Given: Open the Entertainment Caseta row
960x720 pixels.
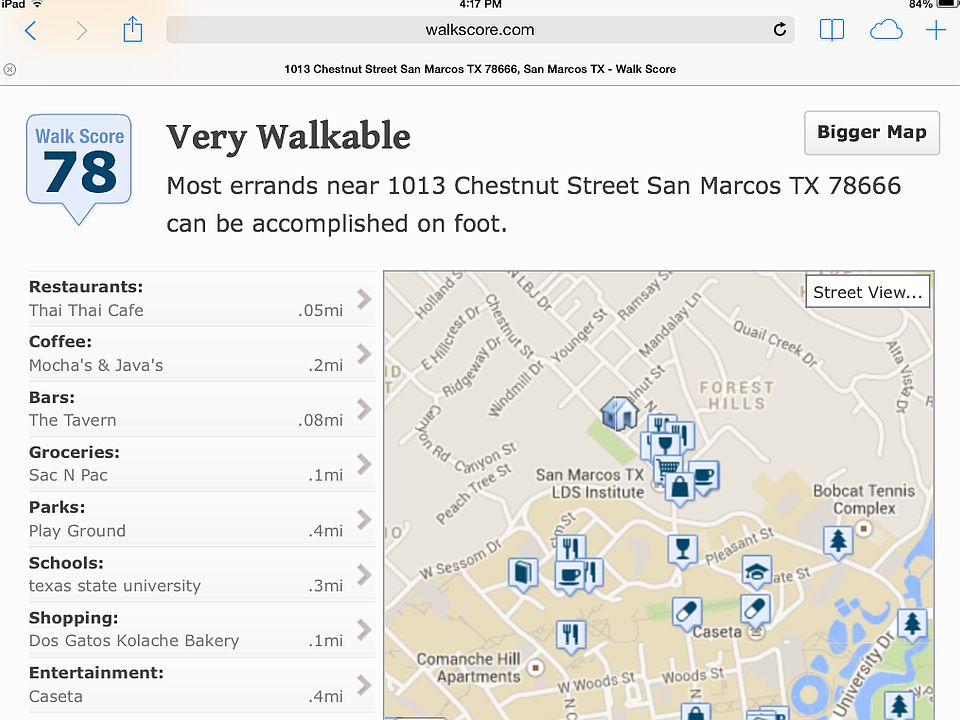Looking at the screenshot, I should (202, 684).
